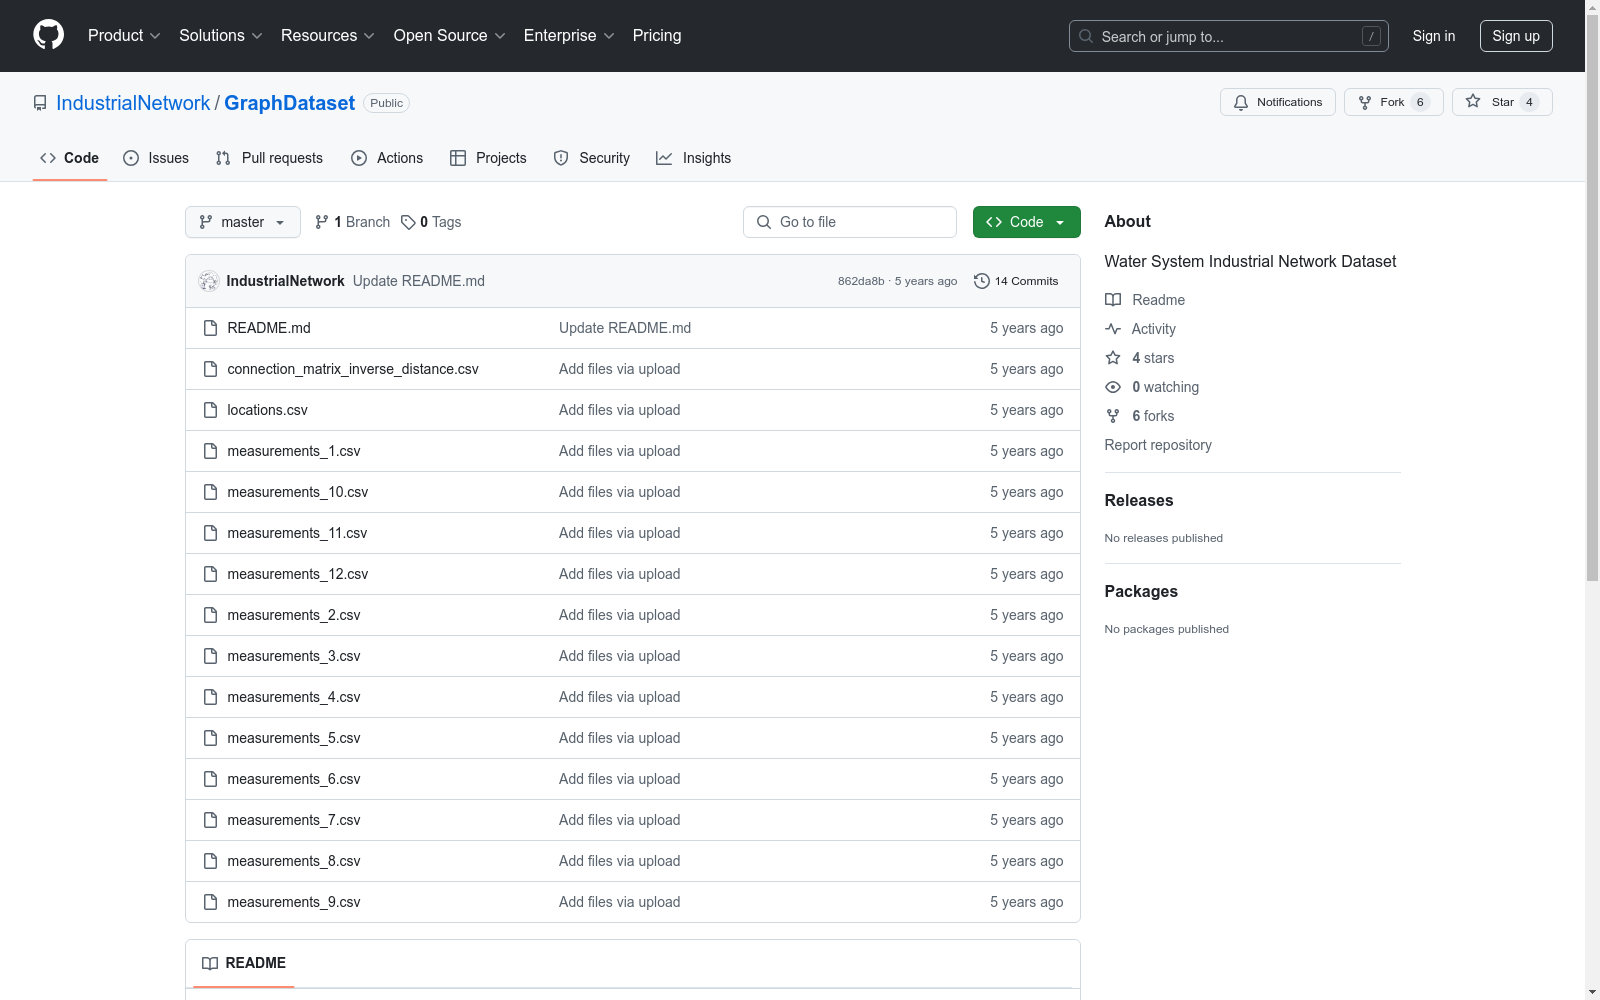
Task: Expand the Solutions menu
Action: (221, 36)
